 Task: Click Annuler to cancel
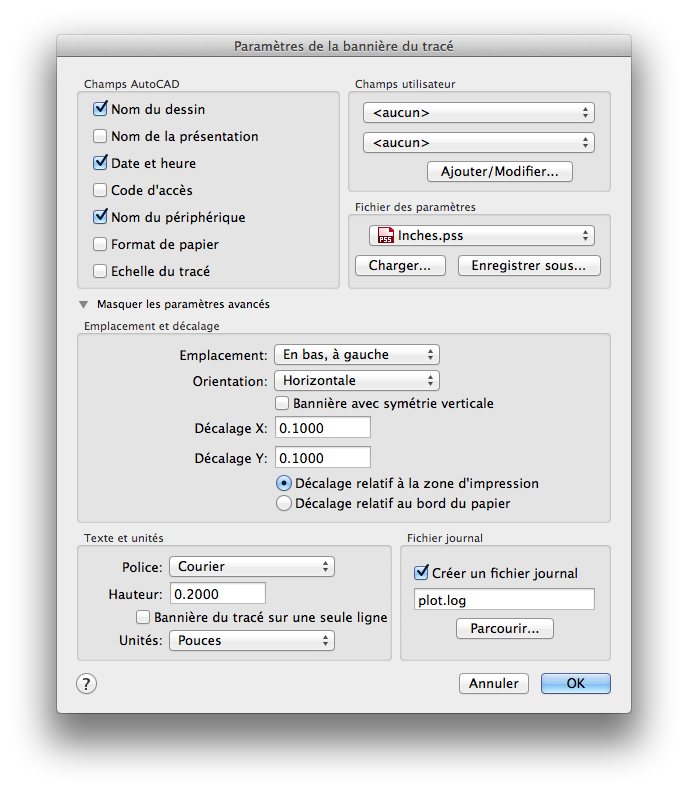(x=494, y=683)
